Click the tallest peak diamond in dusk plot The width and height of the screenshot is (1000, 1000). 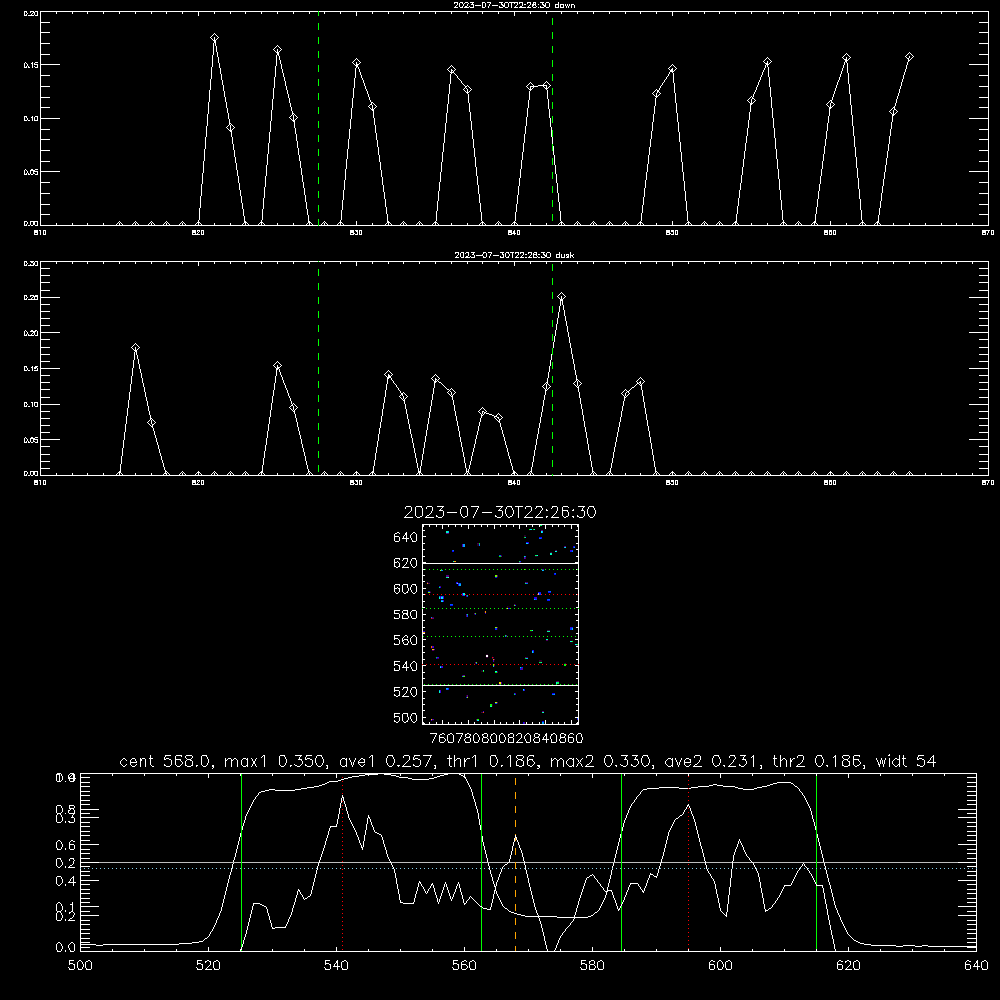click(561, 297)
